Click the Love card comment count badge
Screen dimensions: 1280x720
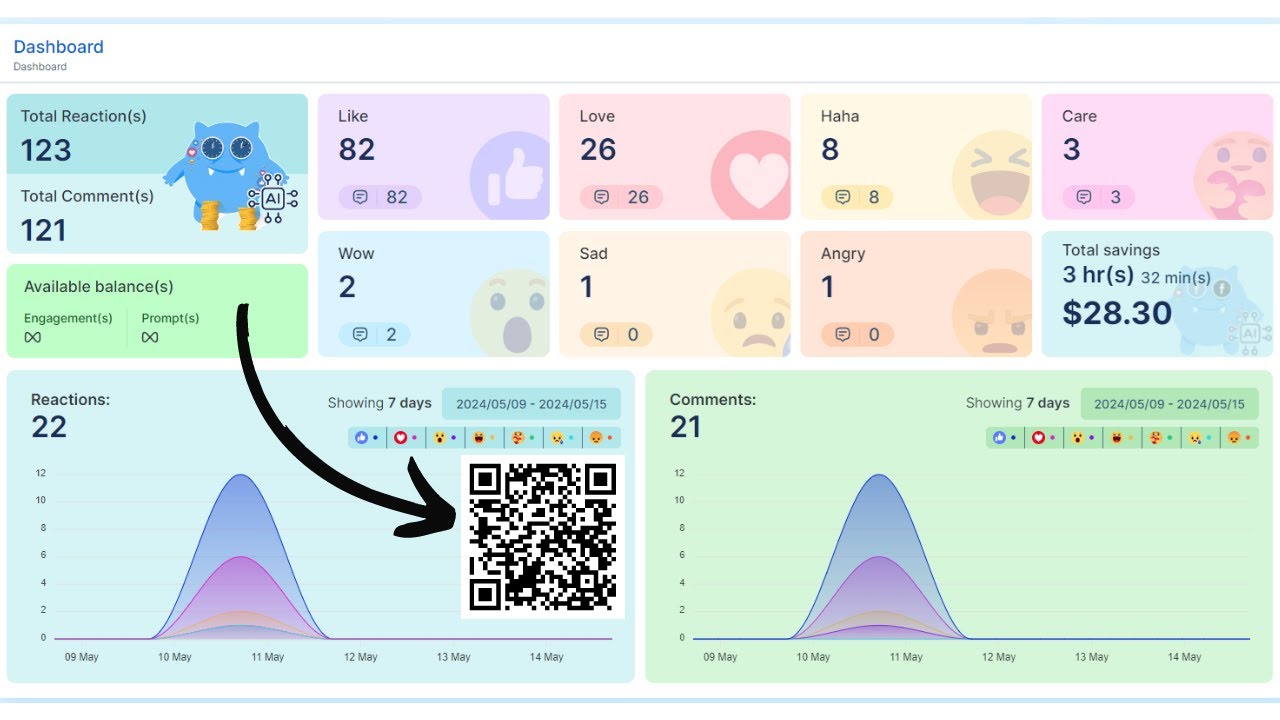click(x=621, y=197)
